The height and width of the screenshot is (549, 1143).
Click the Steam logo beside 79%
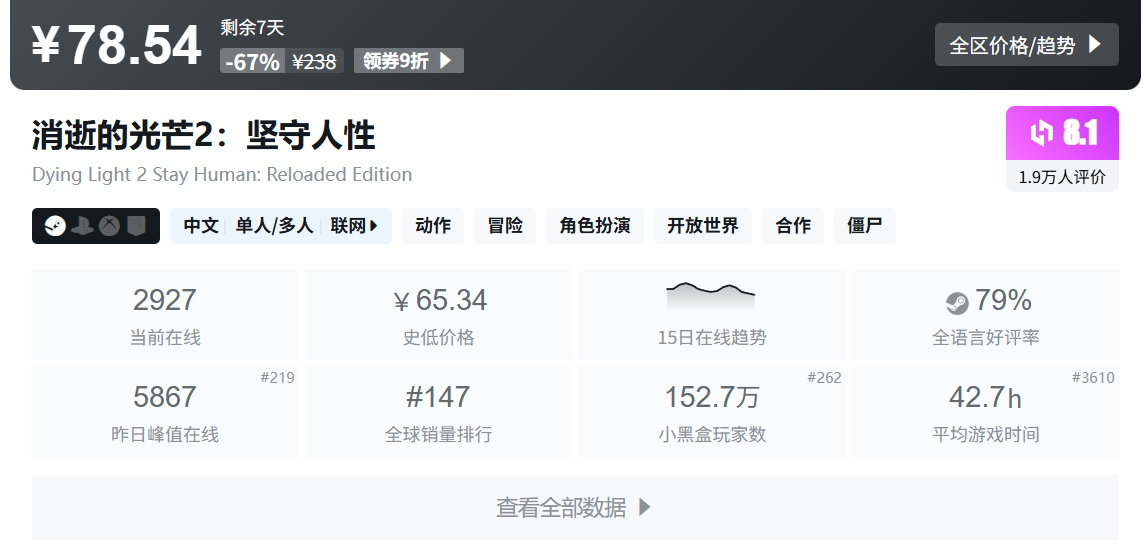[x=957, y=302]
